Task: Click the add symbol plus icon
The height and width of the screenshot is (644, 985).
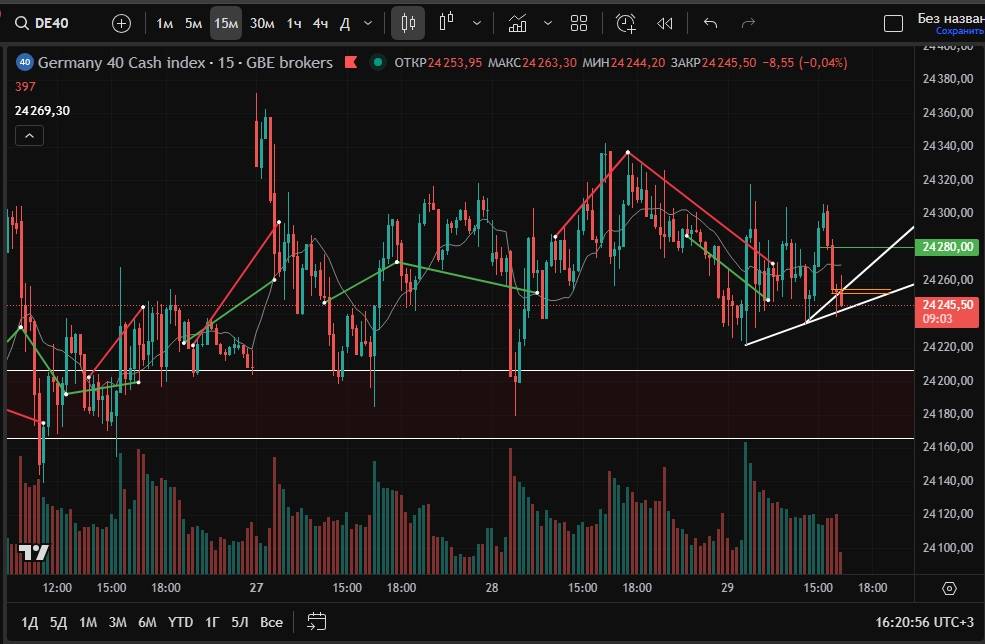Action: pyautogui.click(x=121, y=23)
